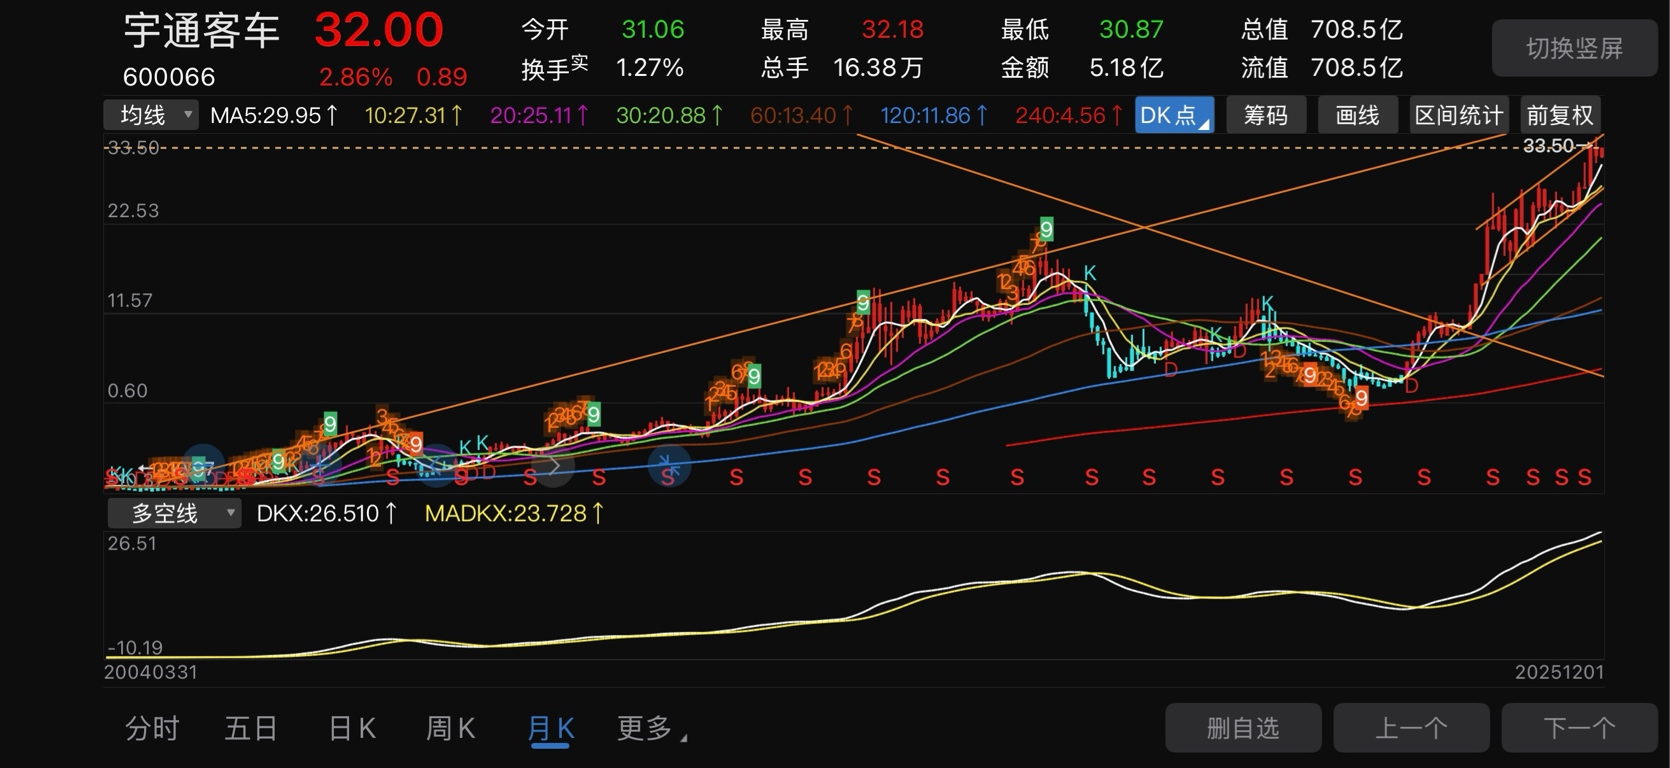Tap 删自选 to remove from watchlist

click(x=1243, y=728)
